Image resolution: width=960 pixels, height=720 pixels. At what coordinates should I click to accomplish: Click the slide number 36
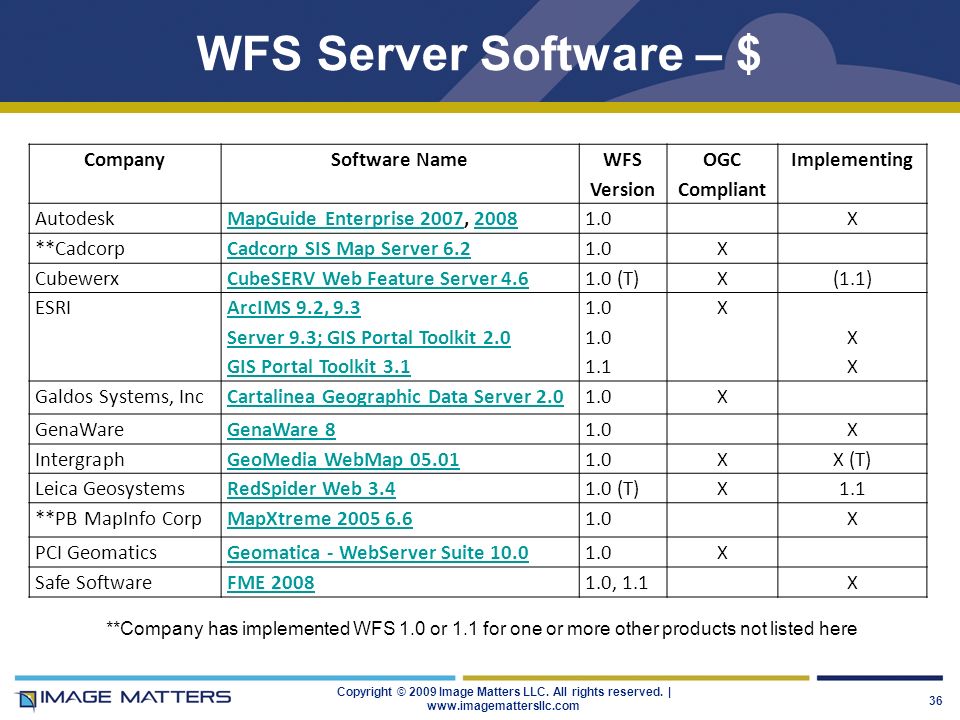pos(936,700)
